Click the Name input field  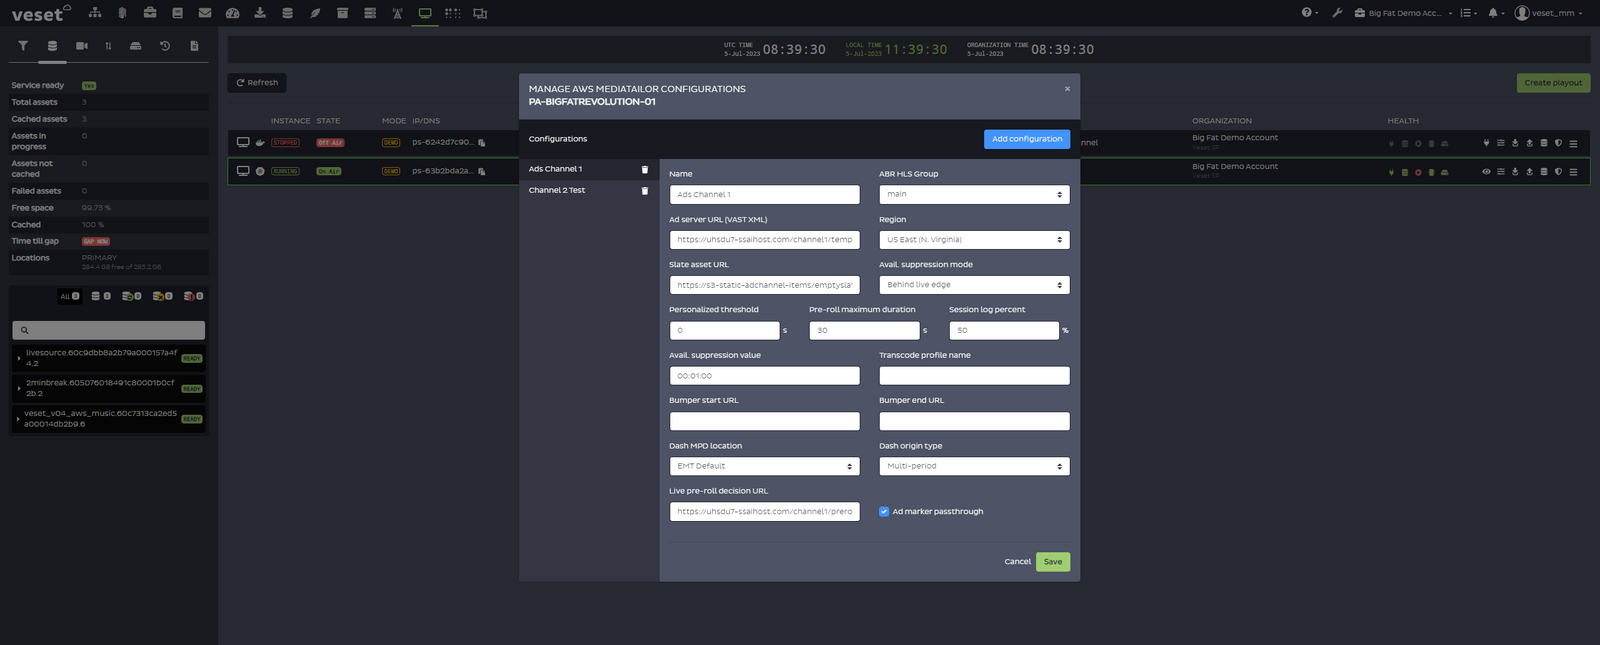(764, 194)
